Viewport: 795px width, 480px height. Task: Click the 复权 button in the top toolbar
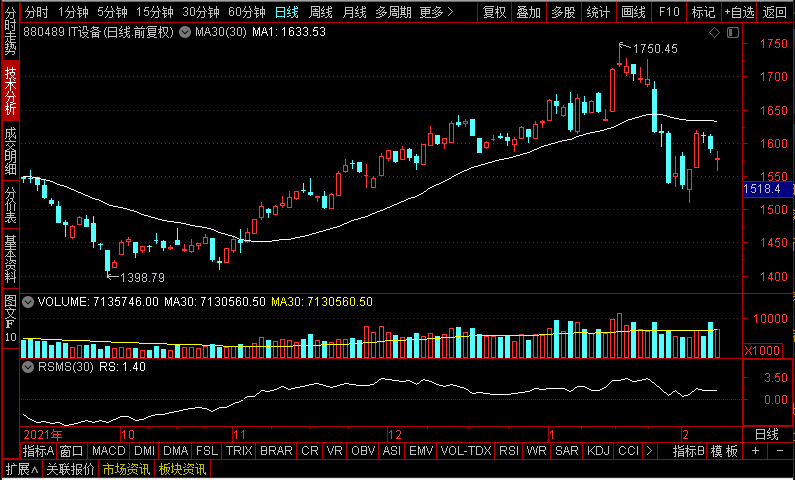tap(494, 12)
